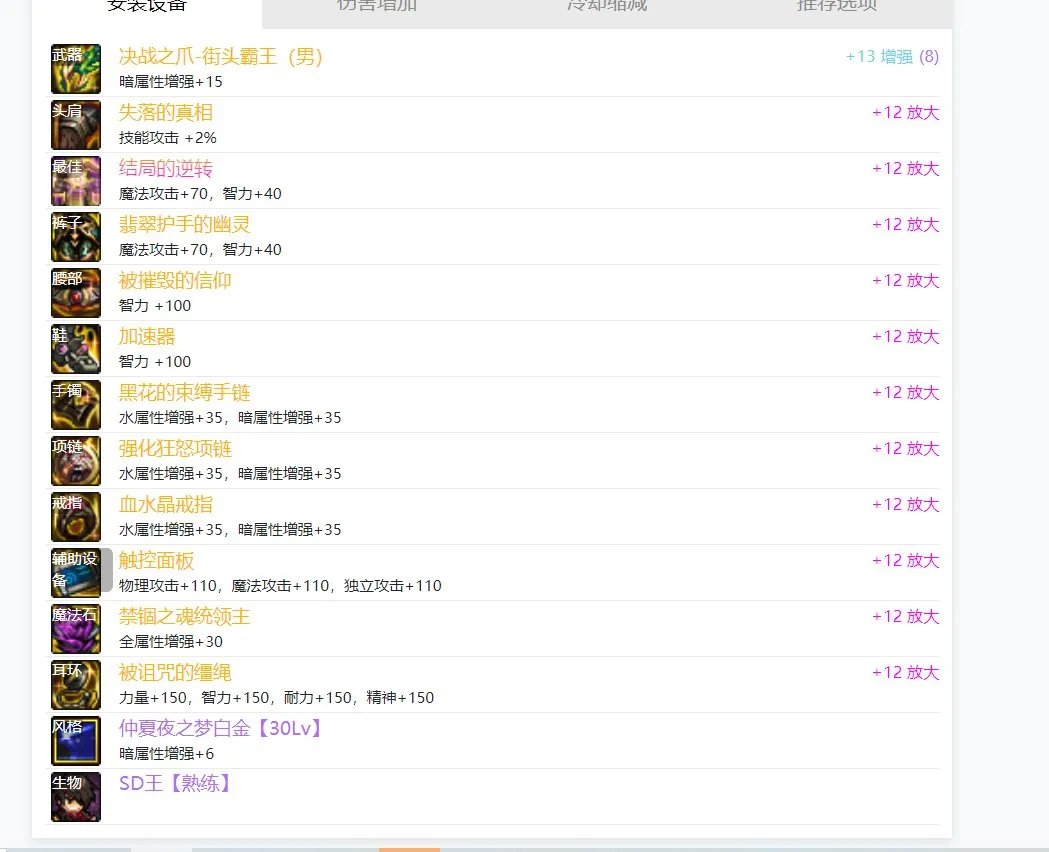Image resolution: width=1049 pixels, height=852 pixels.
Task: Switch to the 伤害增加 tab
Action: 376,8
